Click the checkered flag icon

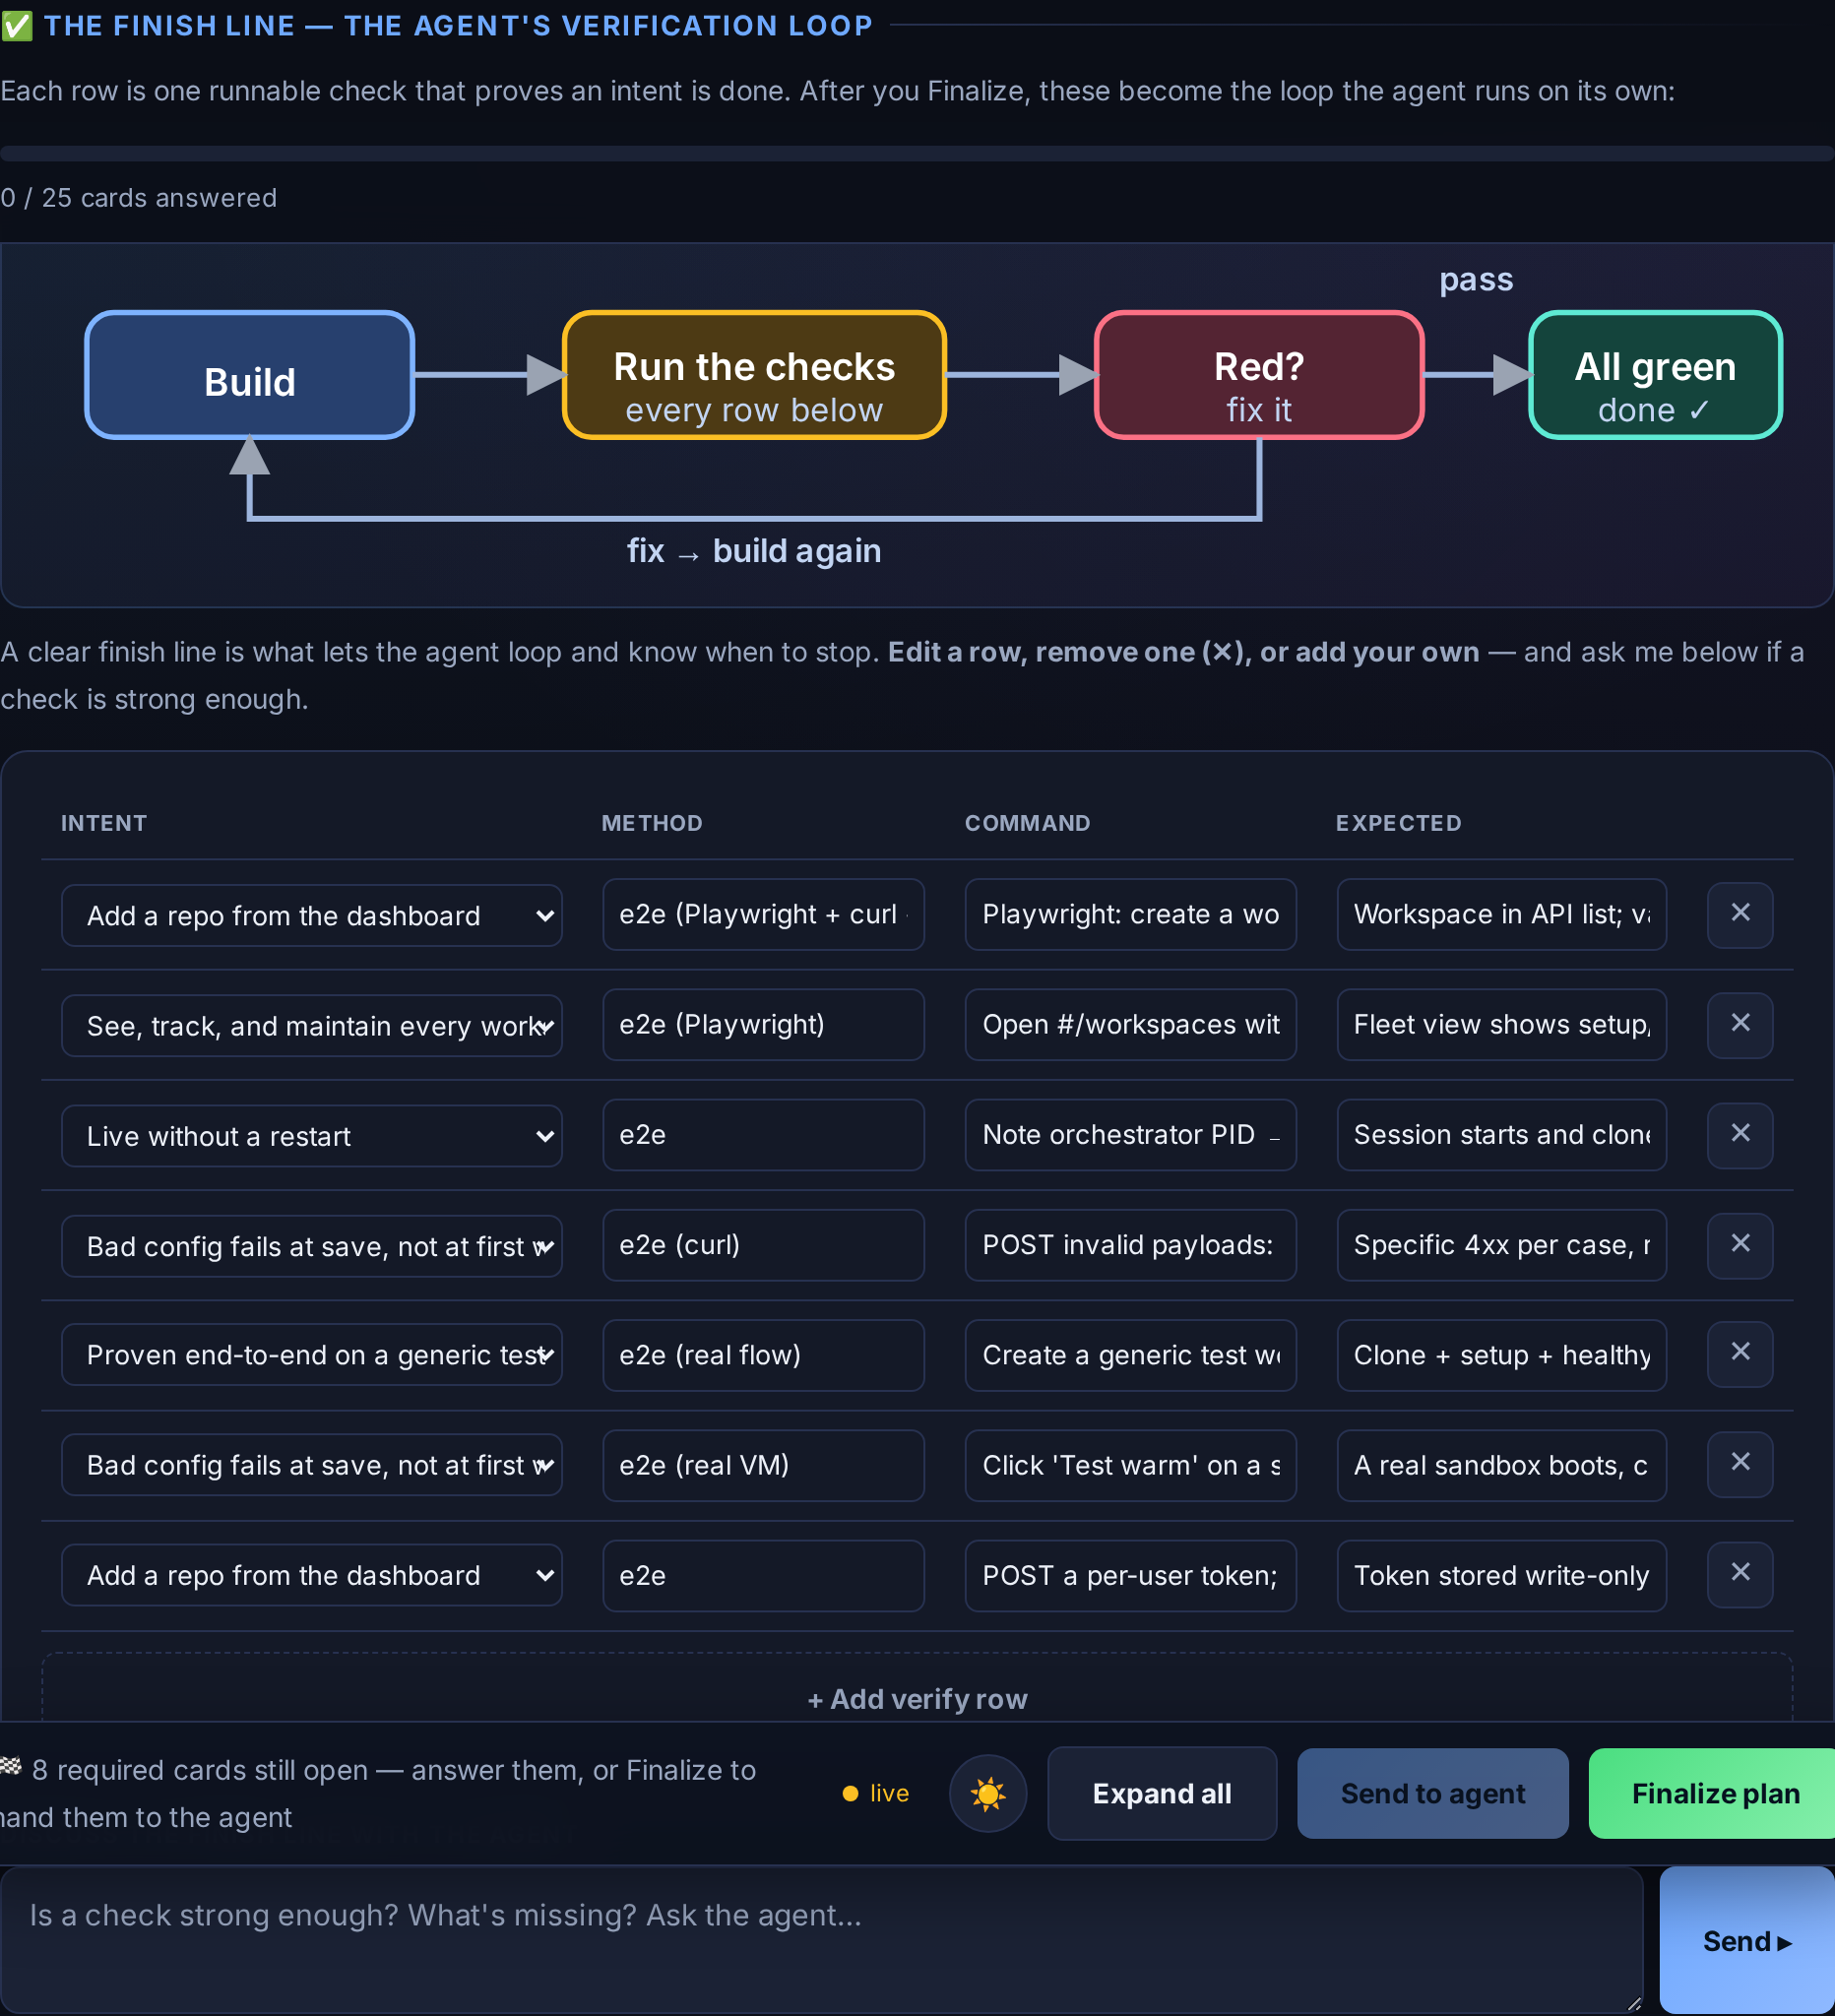pos(11,1766)
